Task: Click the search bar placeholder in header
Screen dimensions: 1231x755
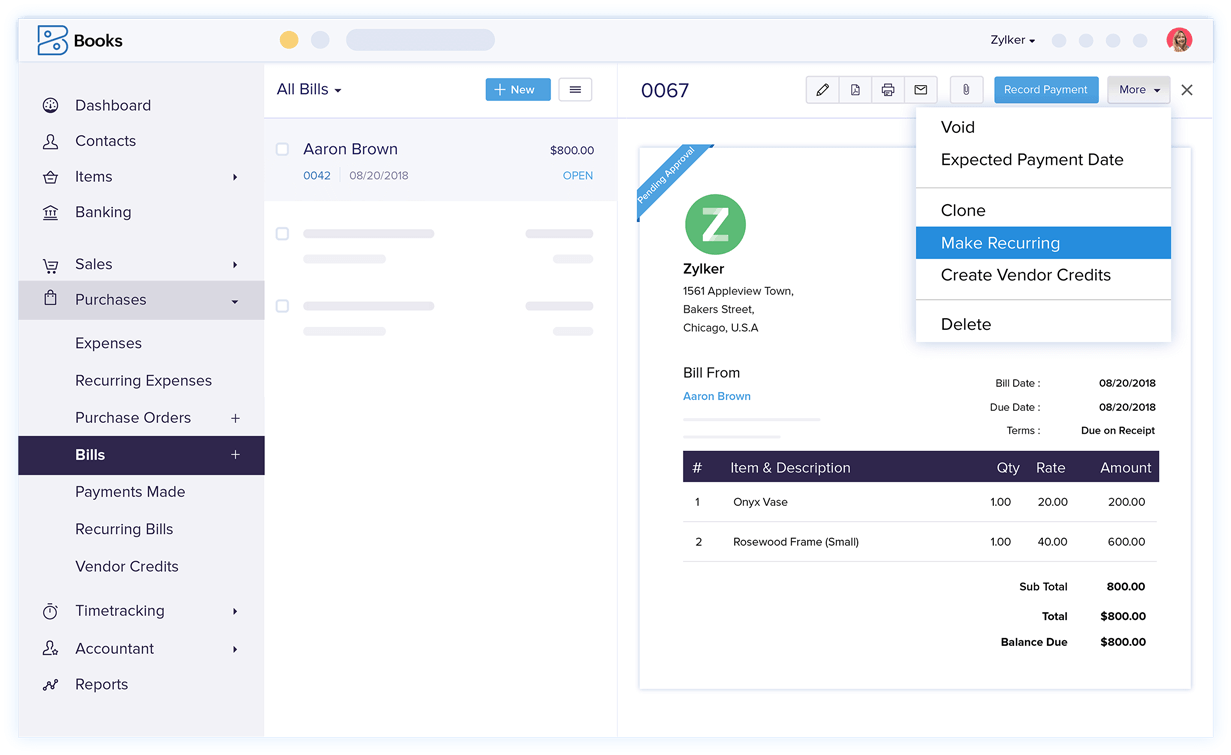Action: pyautogui.click(x=420, y=40)
